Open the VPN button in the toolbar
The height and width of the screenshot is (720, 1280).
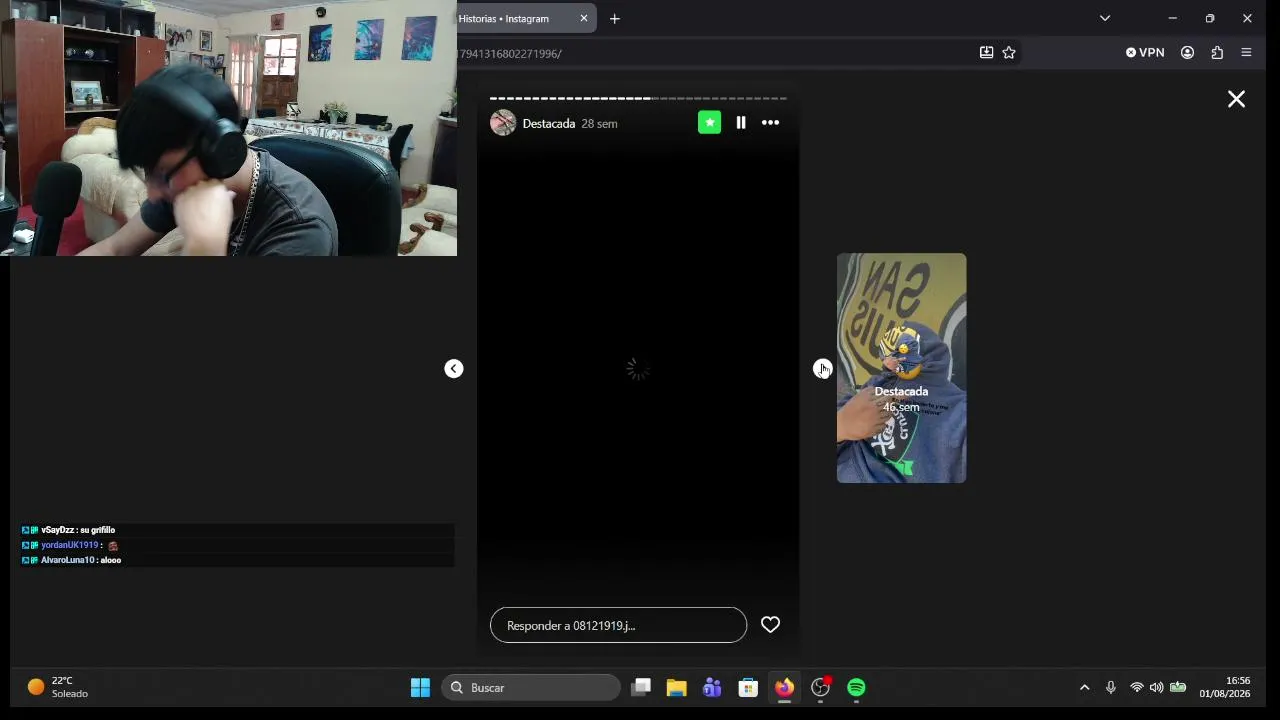[1145, 53]
